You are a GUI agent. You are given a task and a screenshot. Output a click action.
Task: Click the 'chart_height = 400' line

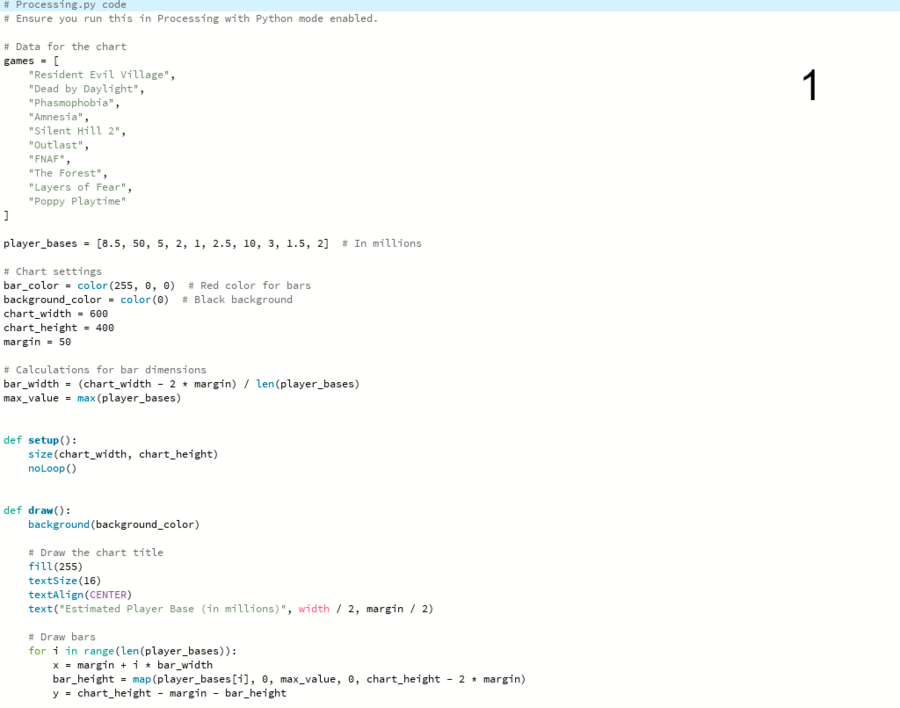pyautogui.click(x=59, y=328)
